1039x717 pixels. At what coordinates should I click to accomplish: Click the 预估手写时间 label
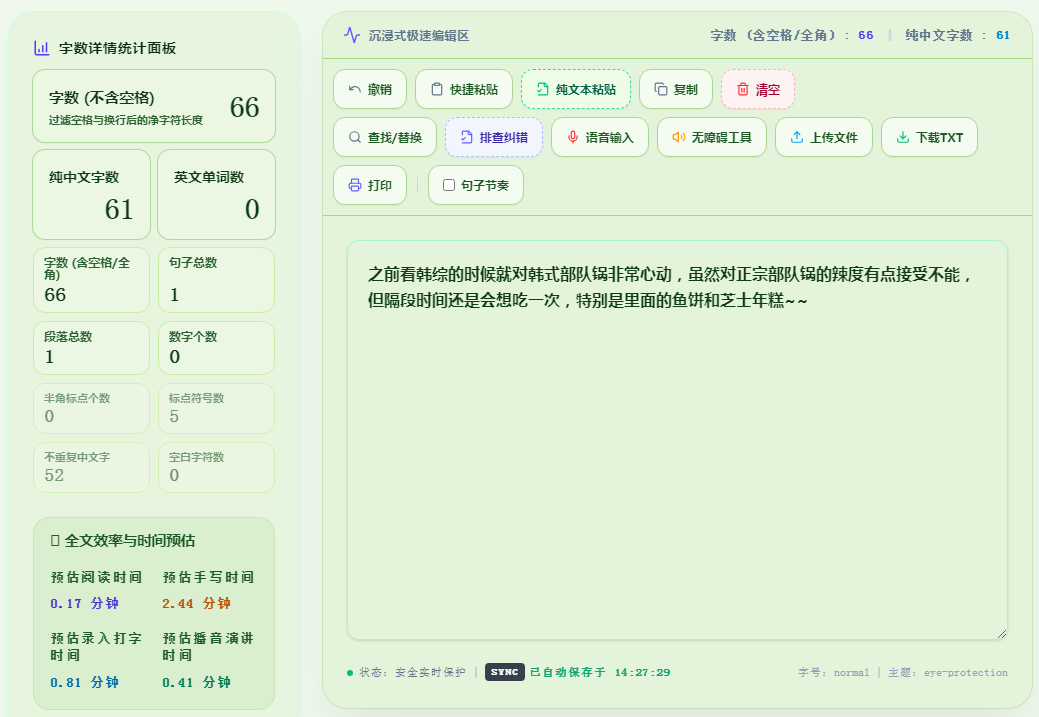click(x=208, y=577)
